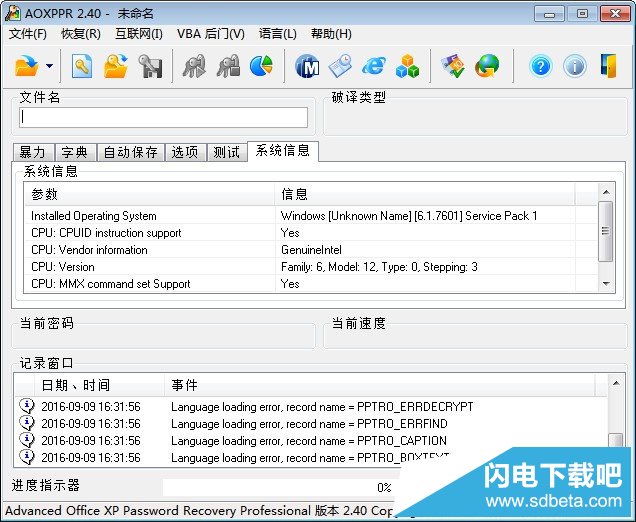Screen dimensions: 636x522
Task: Switch to the 测试 tab
Action: (227, 153)
